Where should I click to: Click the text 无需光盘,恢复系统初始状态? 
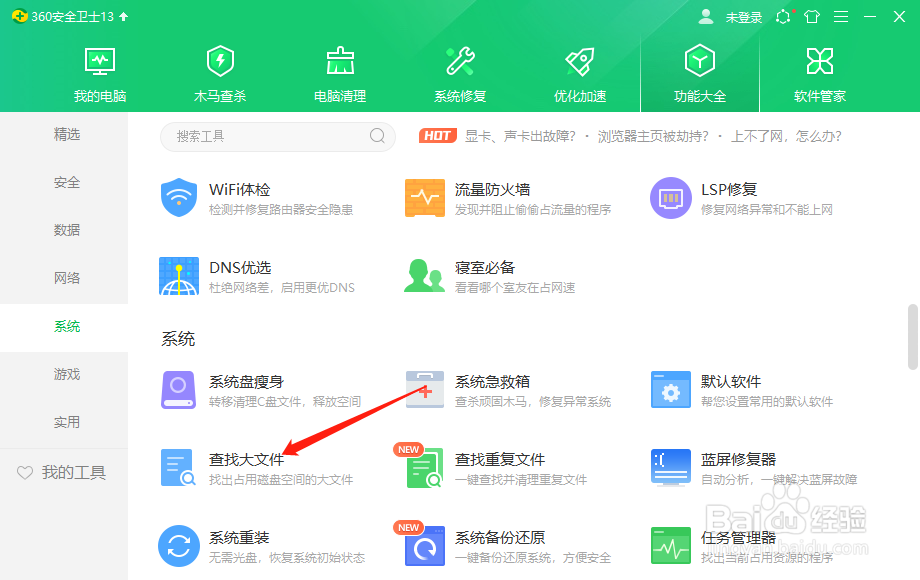click(x=287, y=558)
